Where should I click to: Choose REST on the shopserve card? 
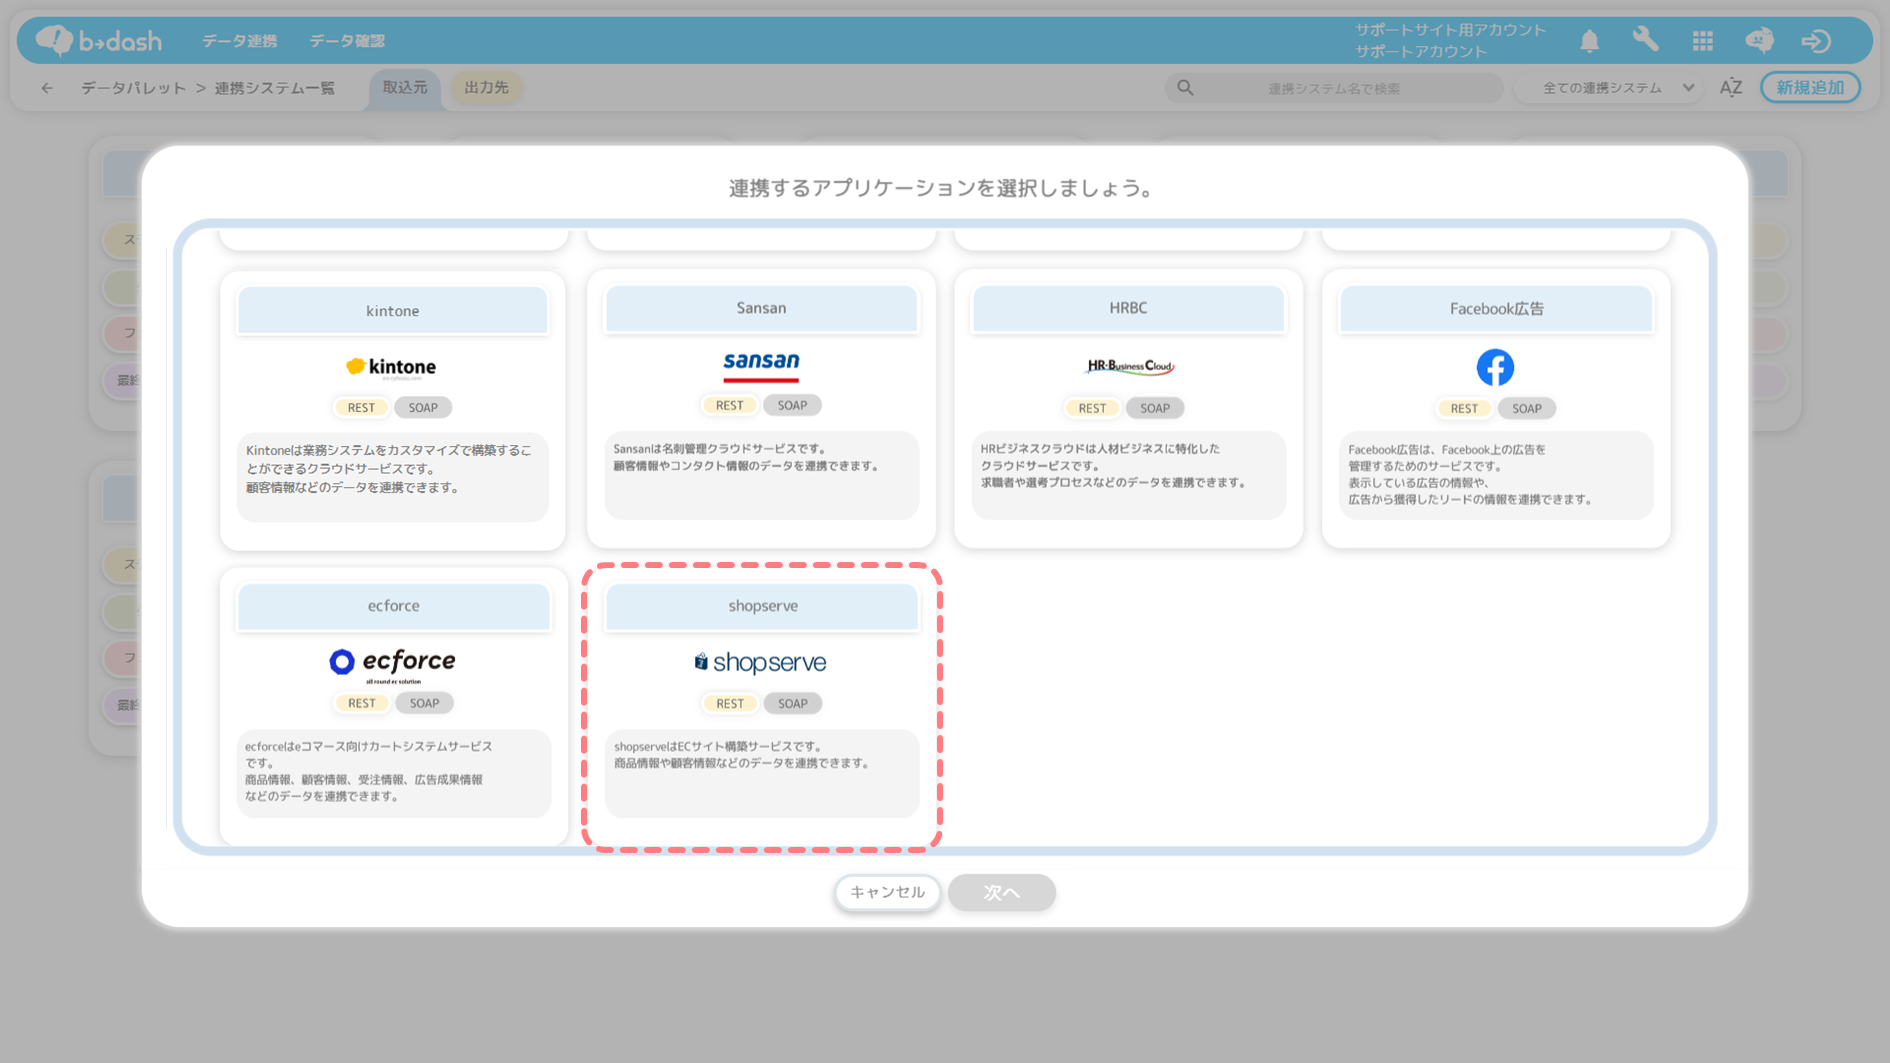click(730, 703)
